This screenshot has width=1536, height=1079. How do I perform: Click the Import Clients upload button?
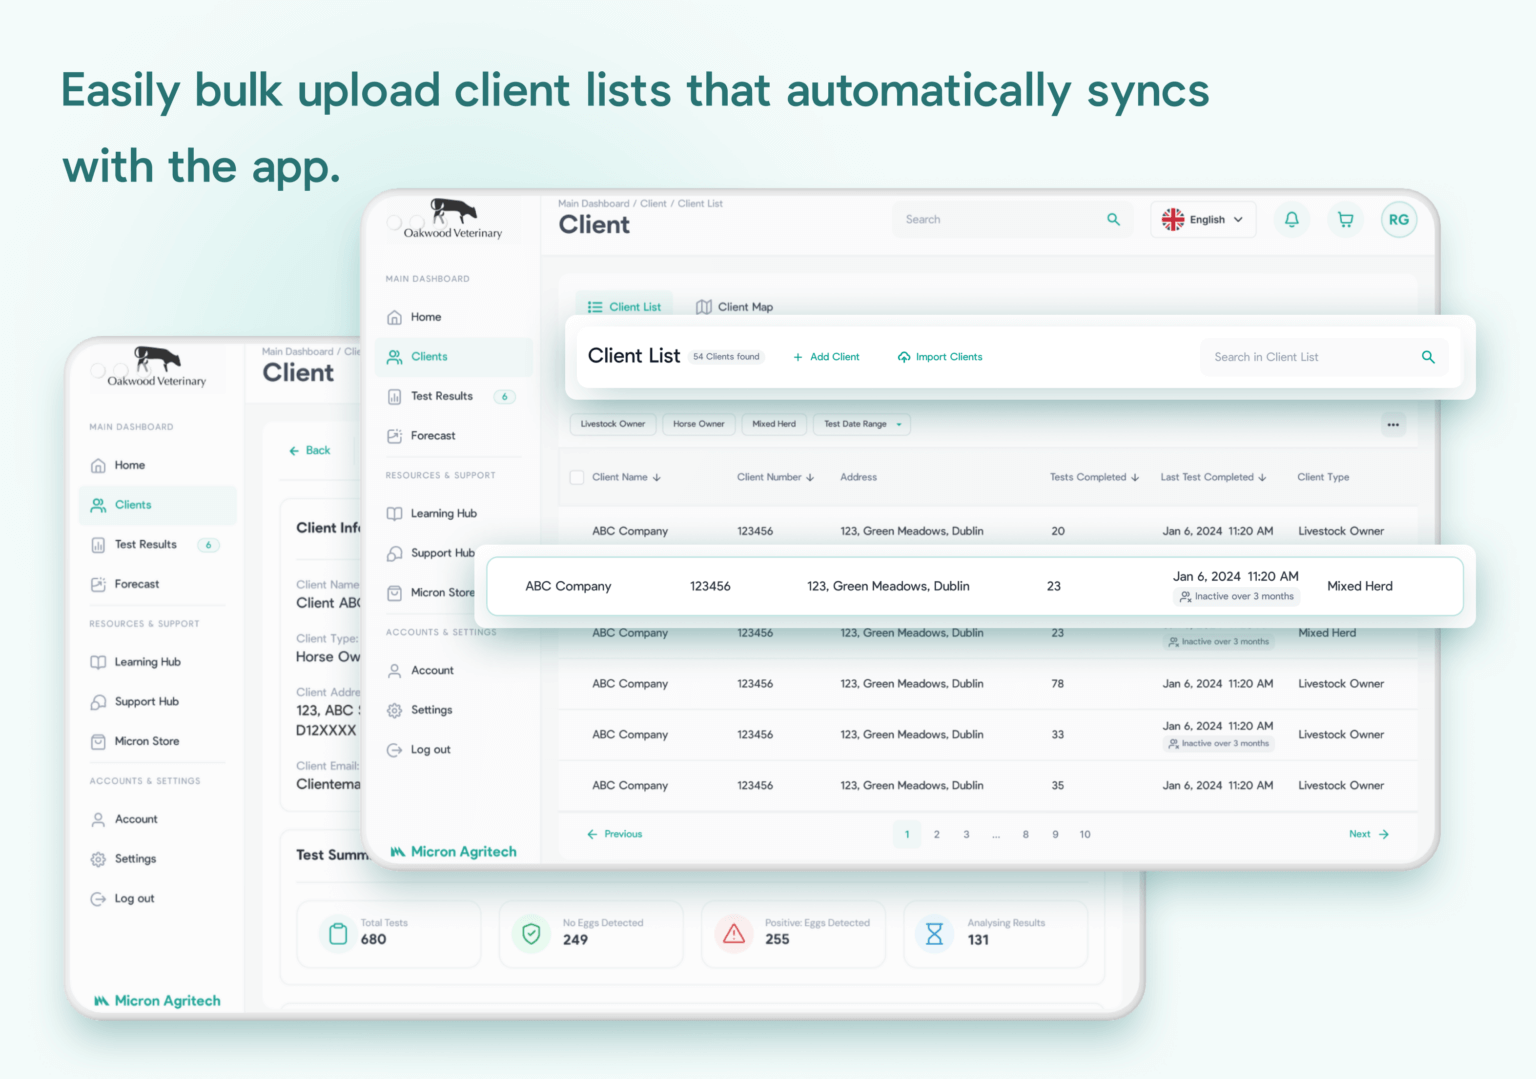click(940, 357)
